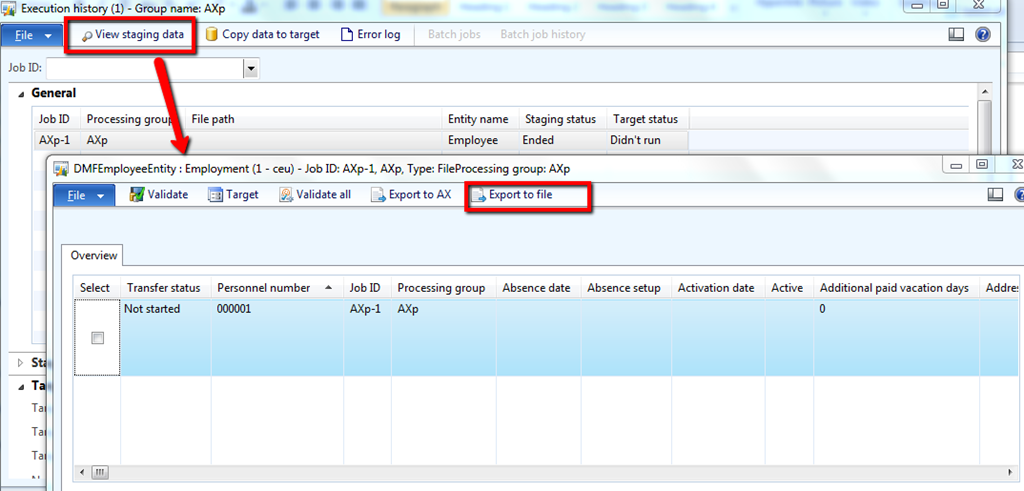Screen dimensions: 1024x491
Task: Click Activation date column header
Action: coord(718,288)
